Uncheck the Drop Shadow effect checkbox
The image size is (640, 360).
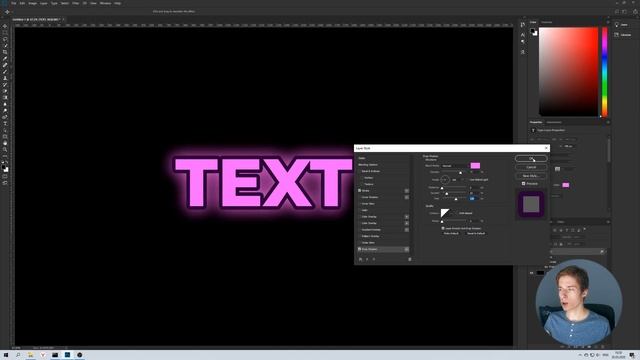click(360, 249)
